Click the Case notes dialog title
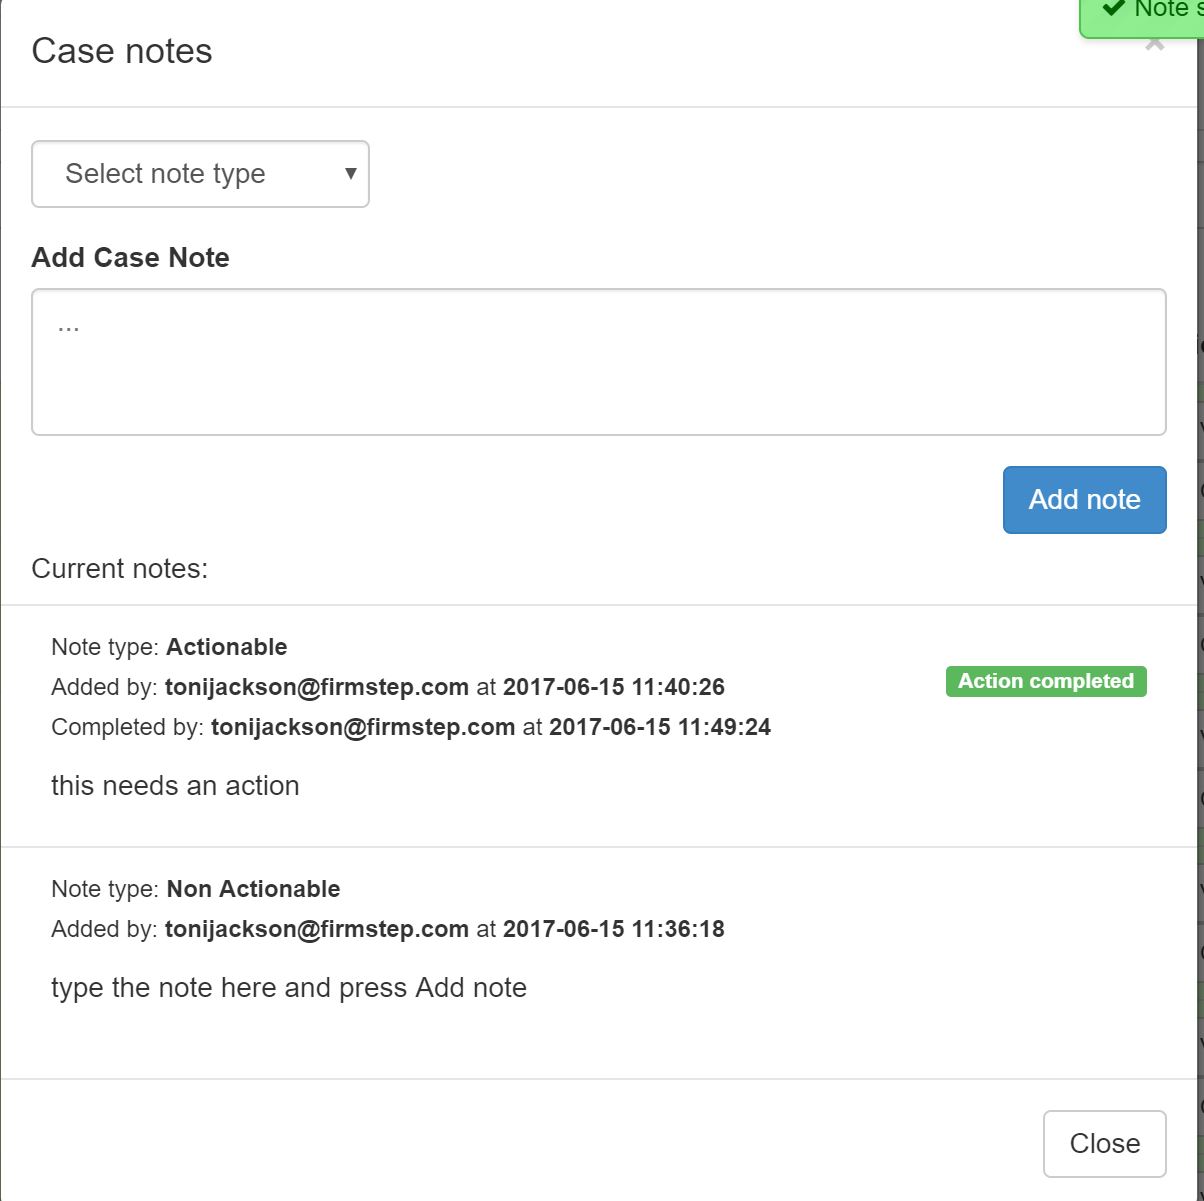This screenshot has width=1204, height=1201. pos(122,51)
